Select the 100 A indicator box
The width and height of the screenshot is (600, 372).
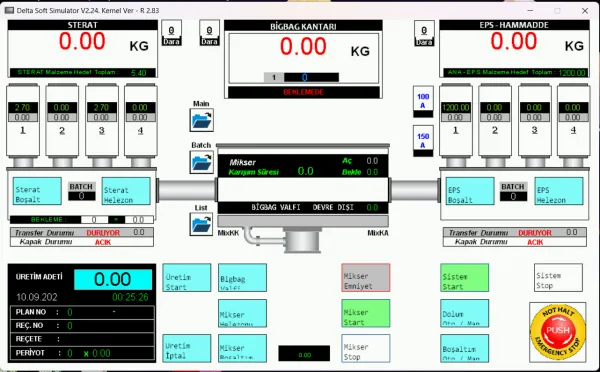point(423,101)
